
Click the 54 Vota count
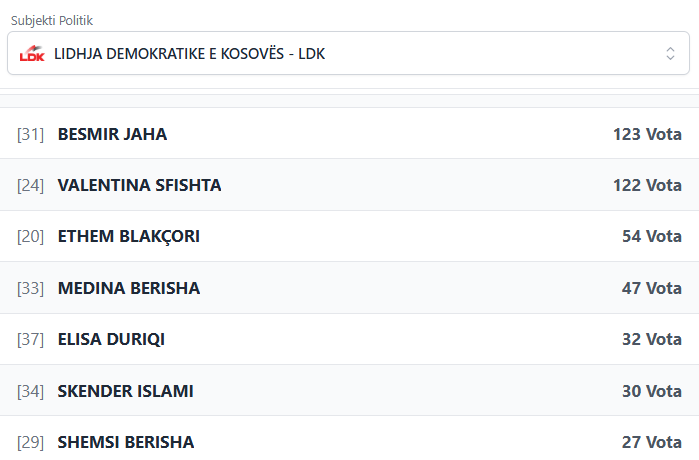[x=651, y=236]
